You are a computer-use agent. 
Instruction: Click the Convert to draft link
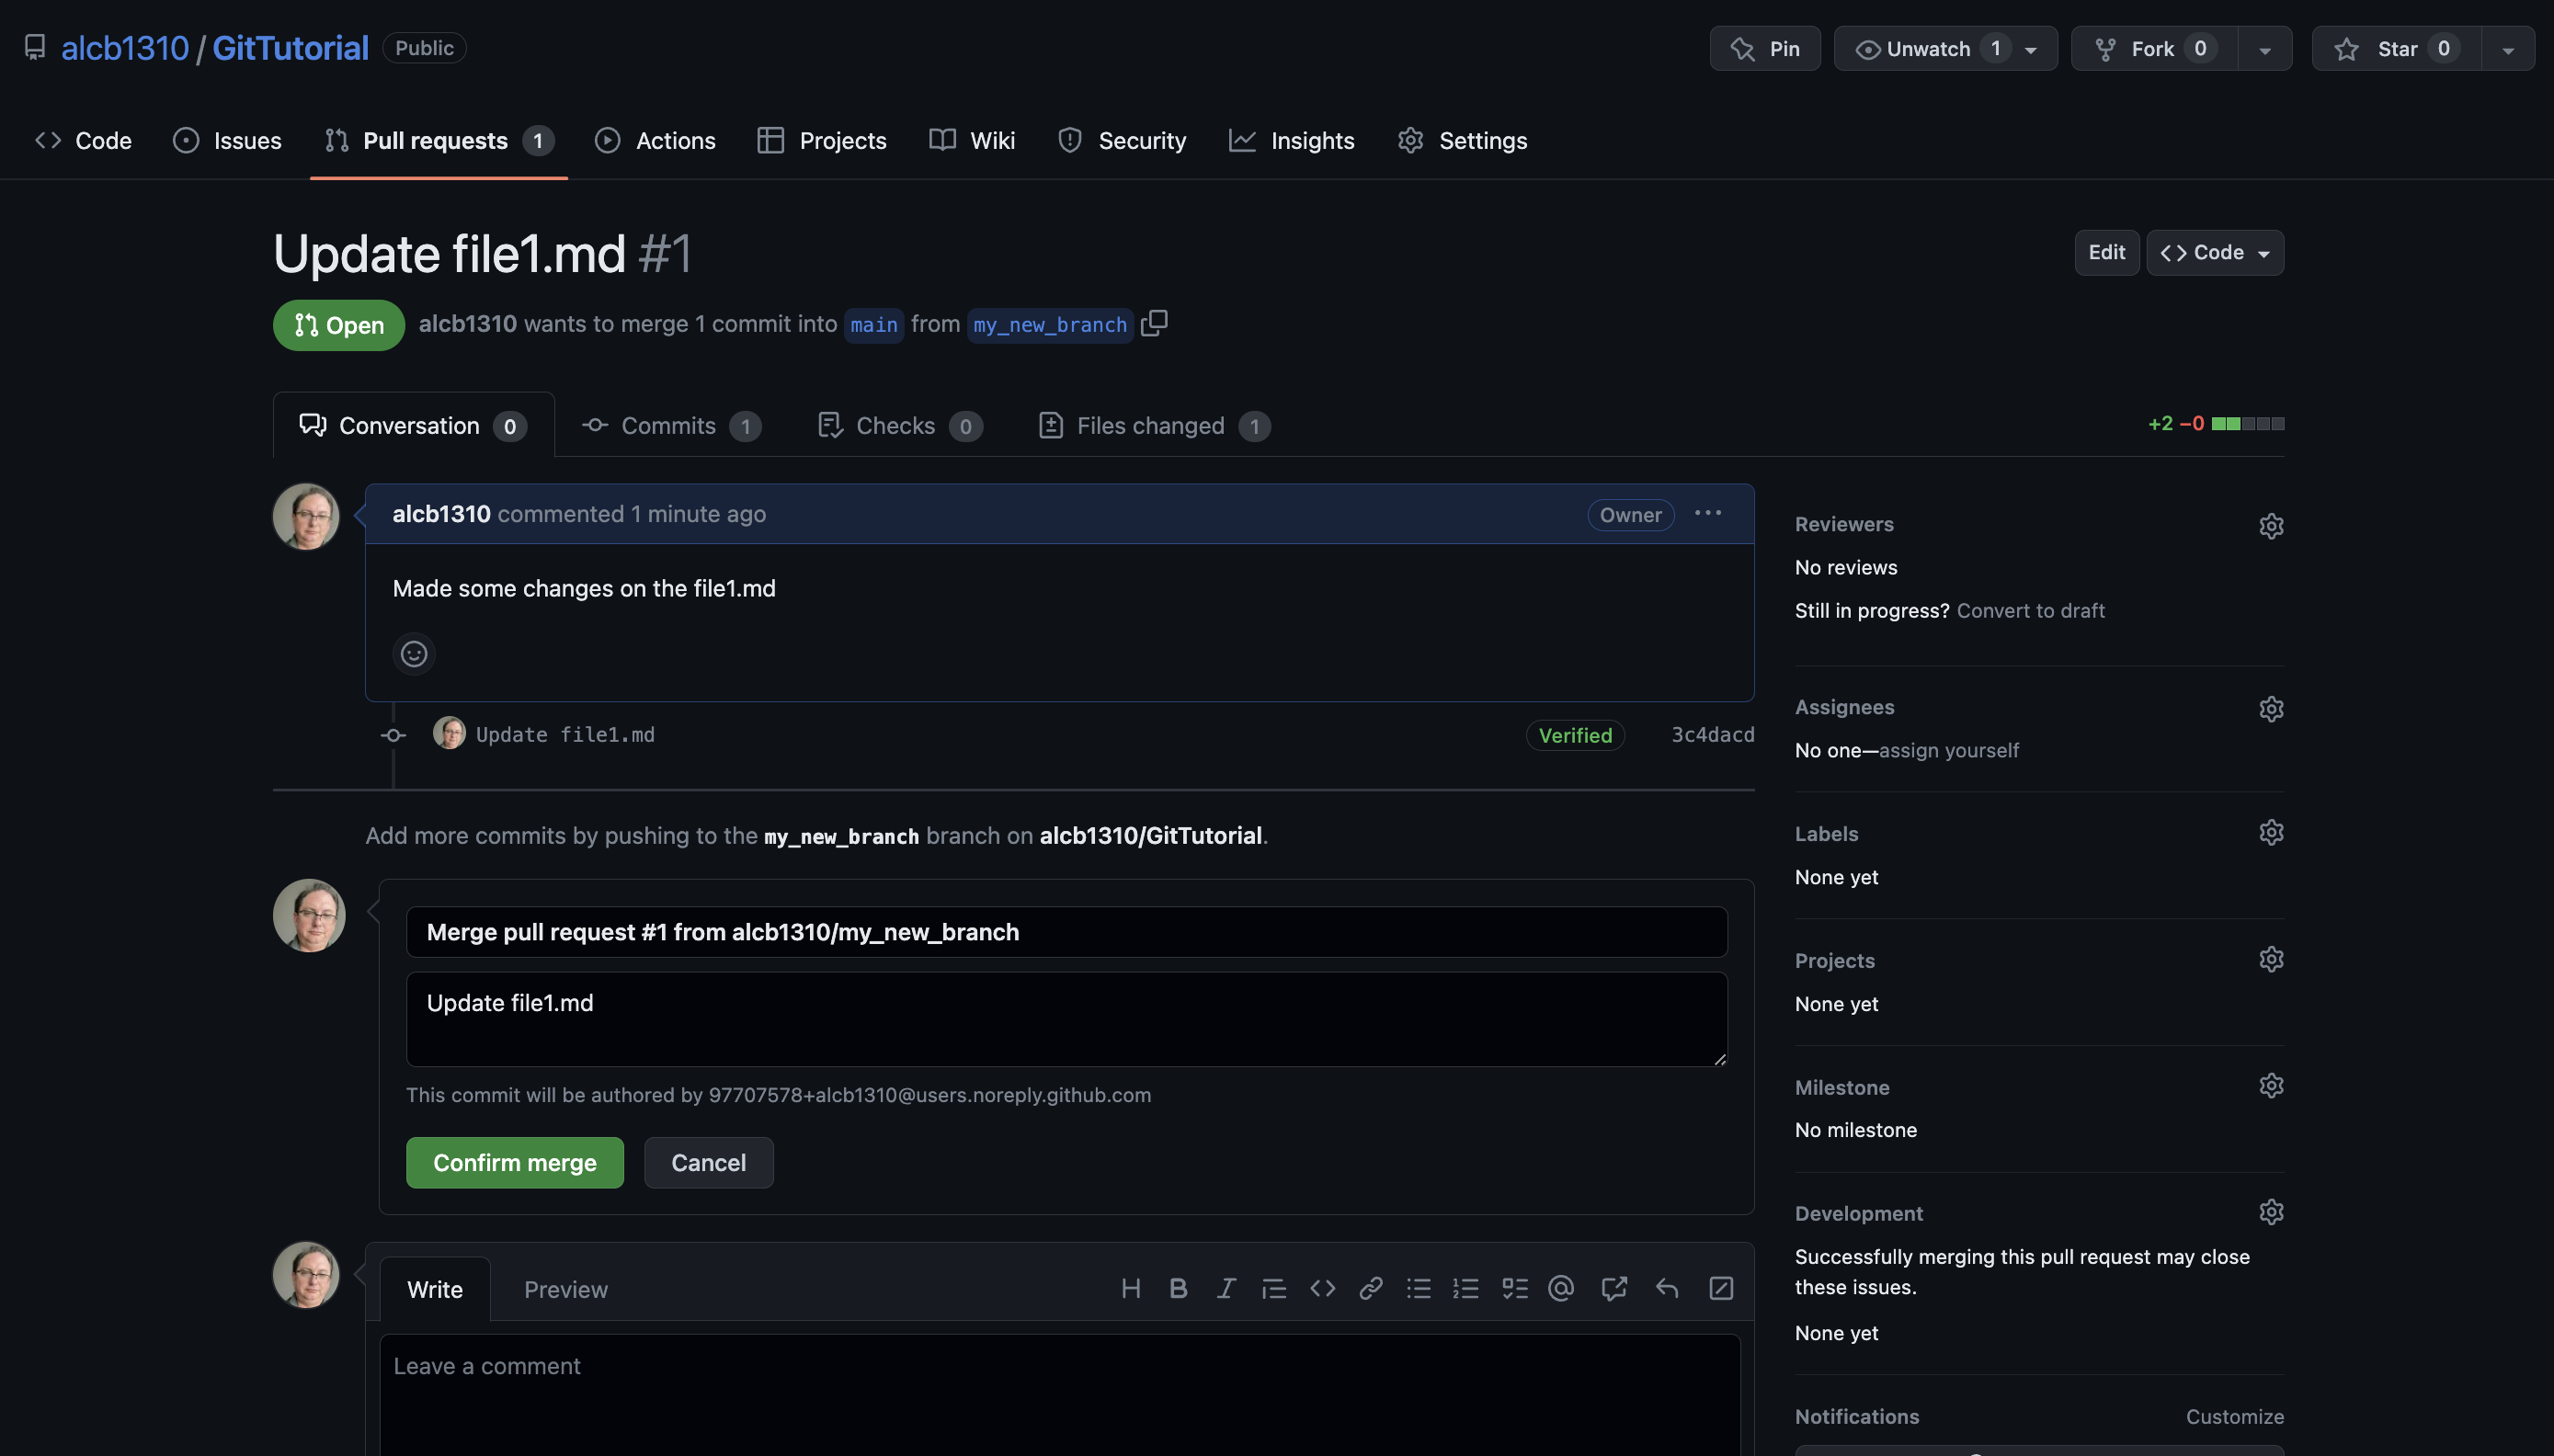click(2030, 611)
